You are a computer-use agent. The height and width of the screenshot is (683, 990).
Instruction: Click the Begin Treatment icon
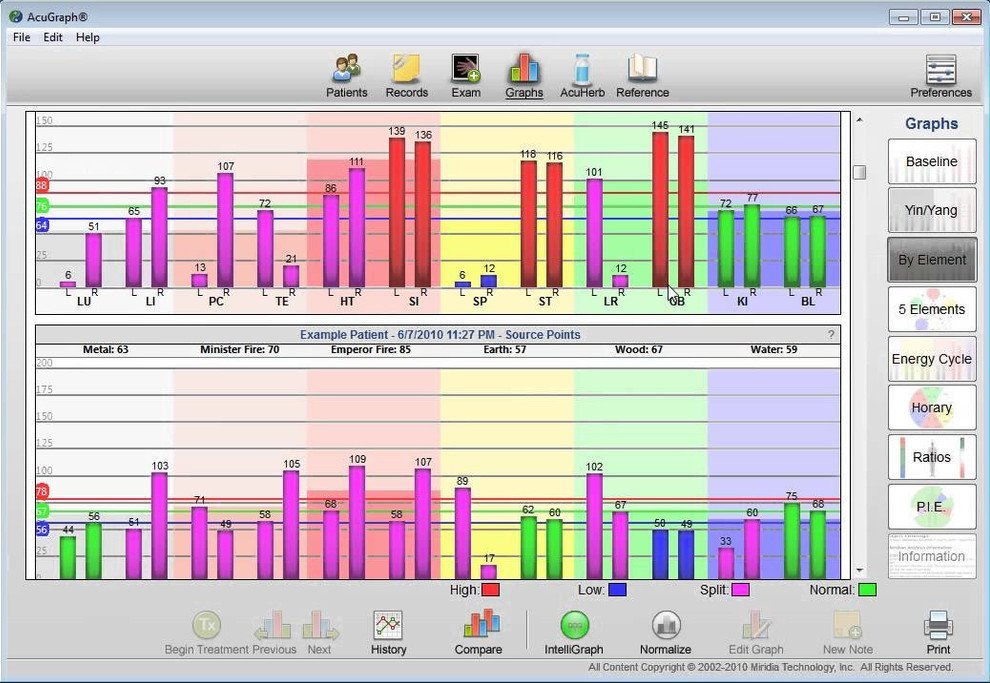coord(206,633)
